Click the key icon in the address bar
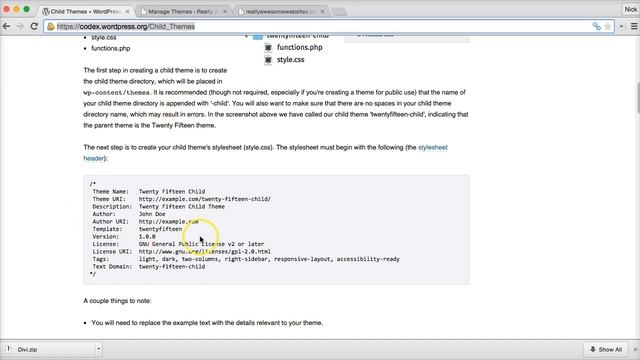Viewport: 640px width, 360px height. (596, 27)
